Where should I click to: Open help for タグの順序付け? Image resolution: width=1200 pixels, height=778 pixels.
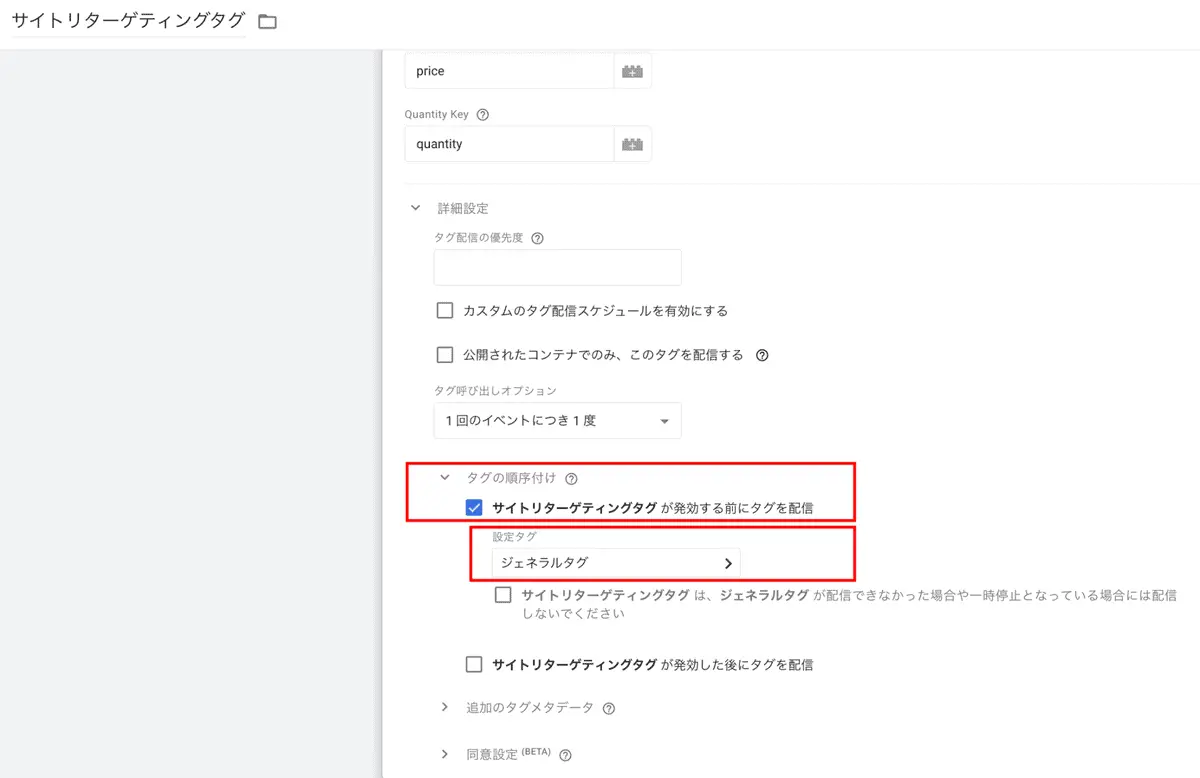coord(570,478)
